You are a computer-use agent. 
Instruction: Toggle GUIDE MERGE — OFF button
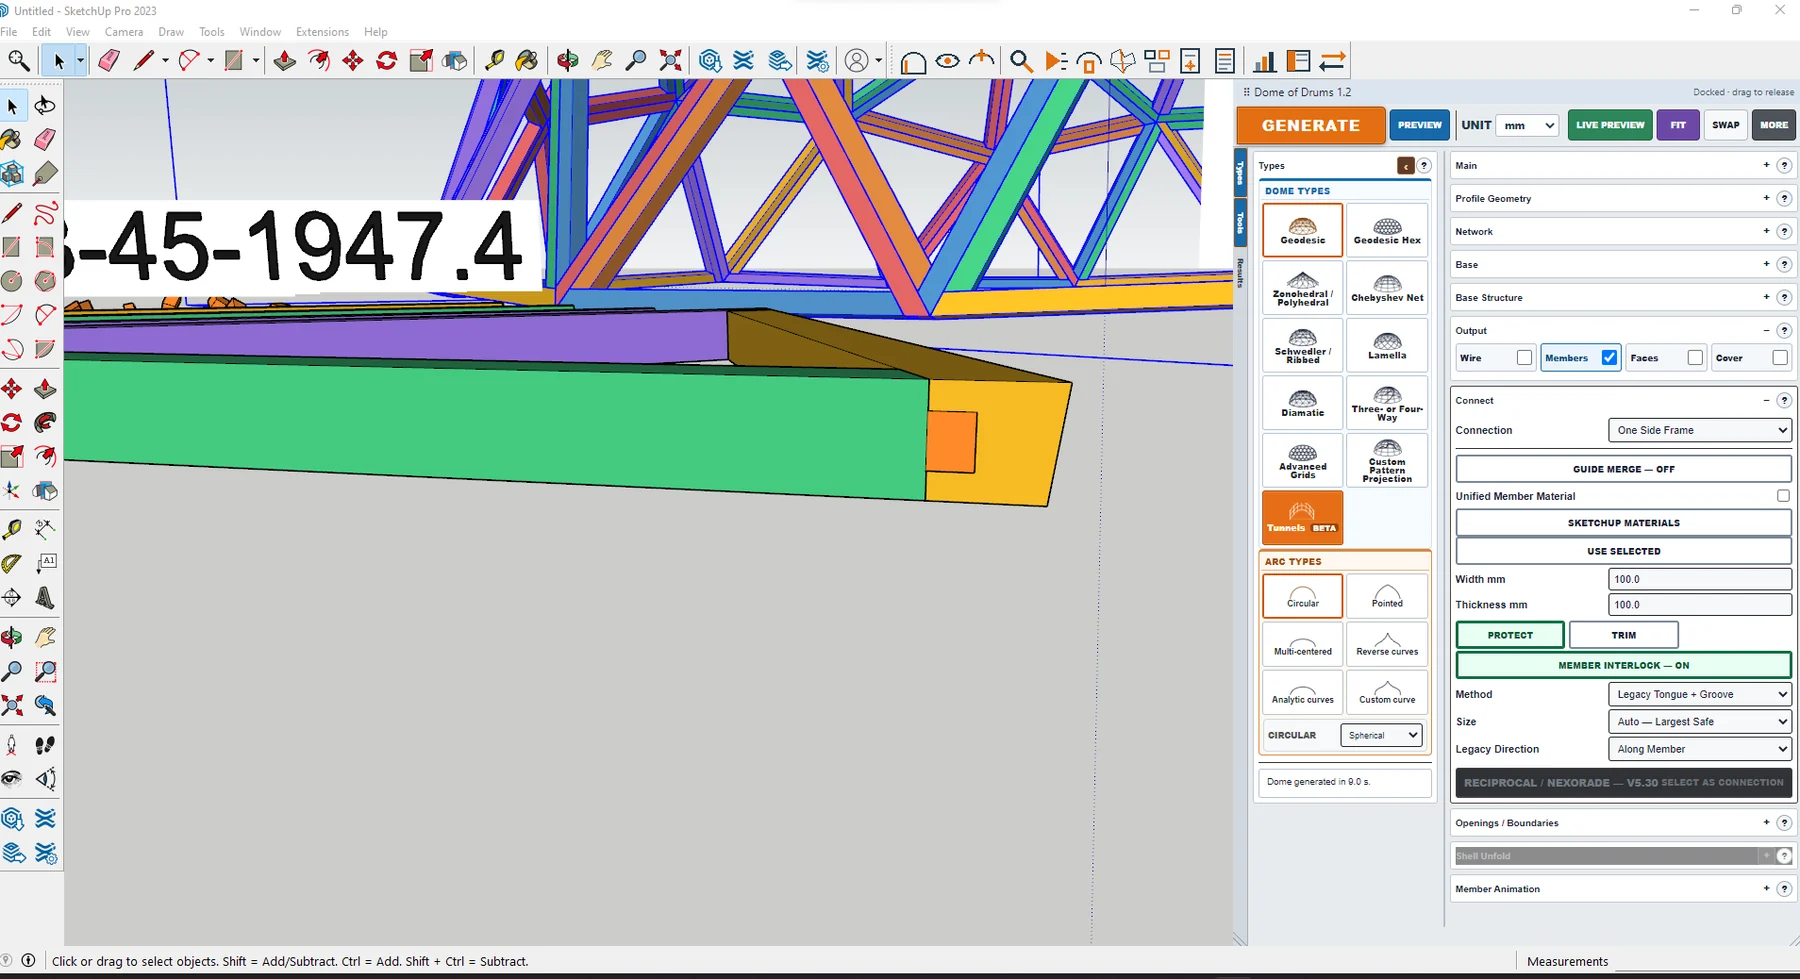pos(1623,469)
